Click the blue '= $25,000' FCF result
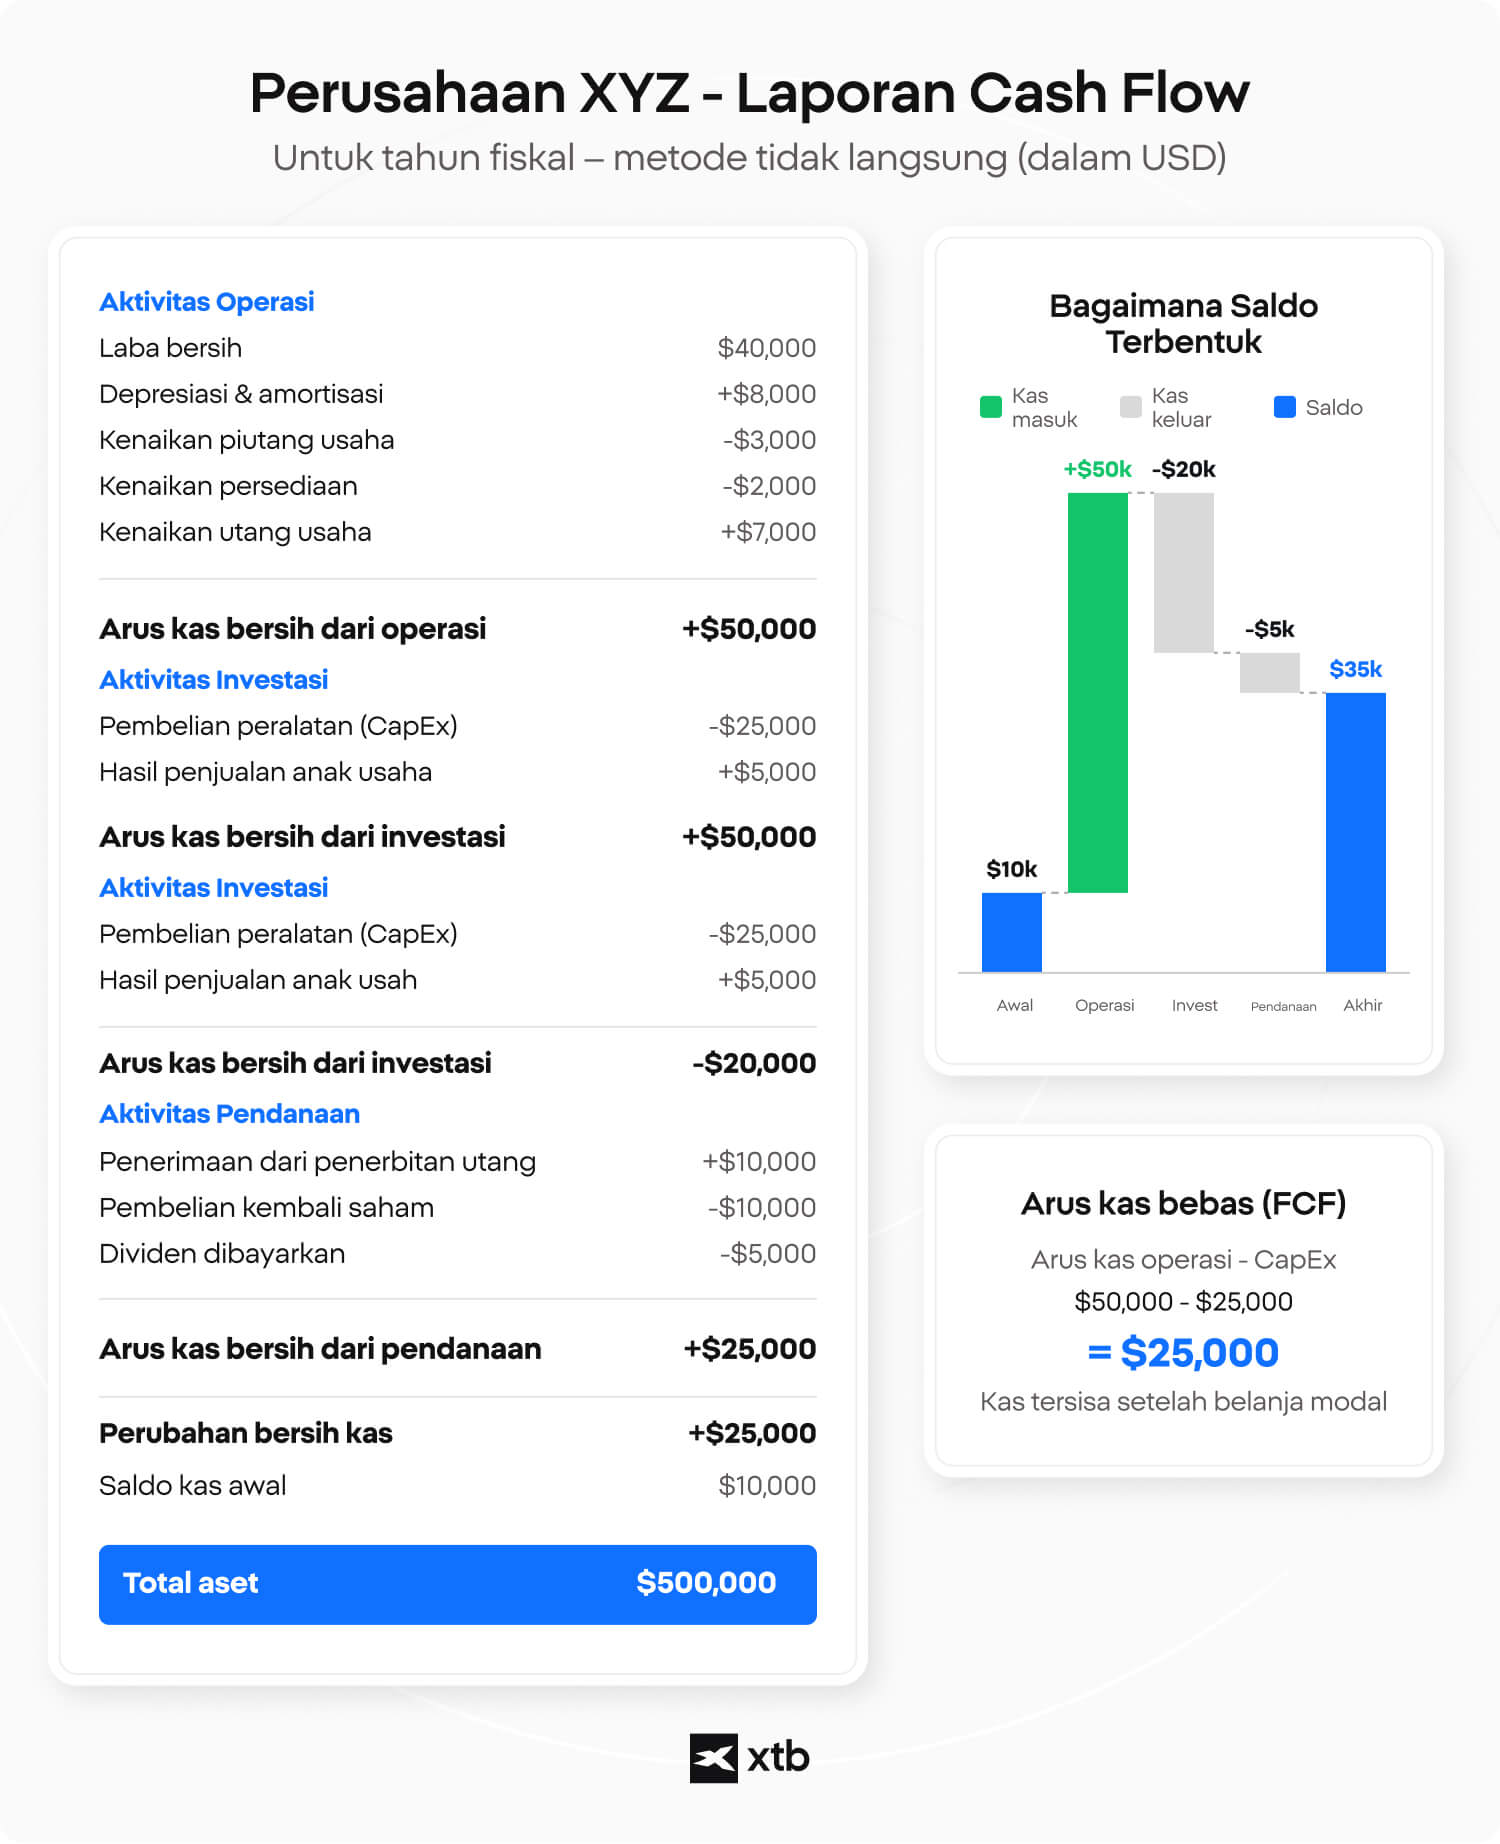The image size is (1500, 1844). tap(1184, 1353)
